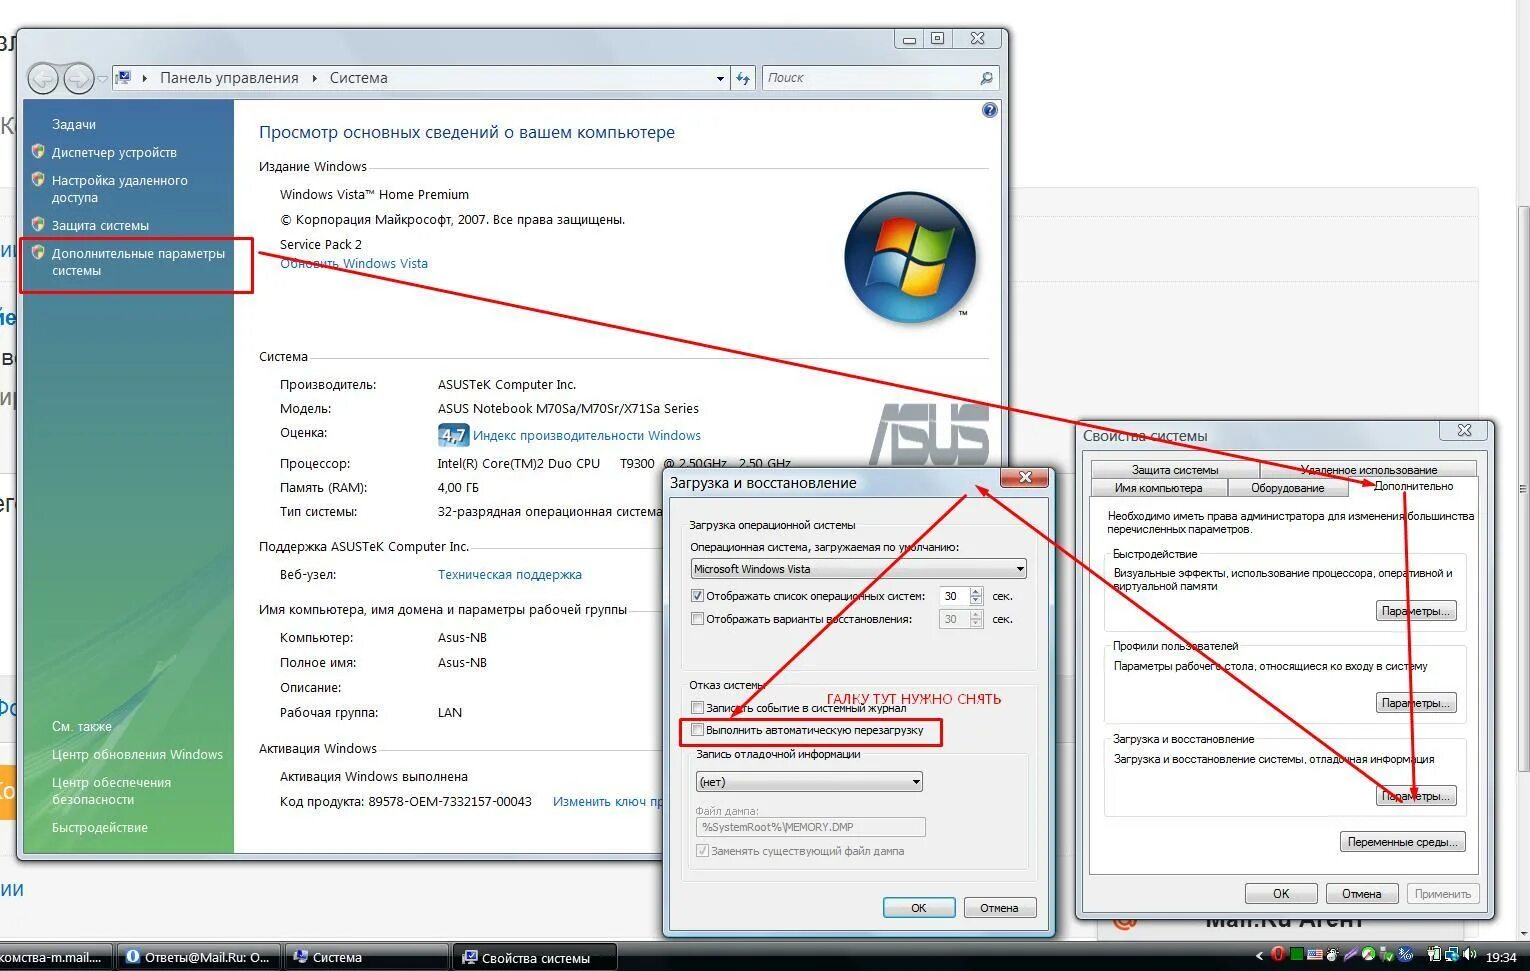1530x971 pixels.
Task: Click the 4,7 performance score badge
Action: coord(453,435)
